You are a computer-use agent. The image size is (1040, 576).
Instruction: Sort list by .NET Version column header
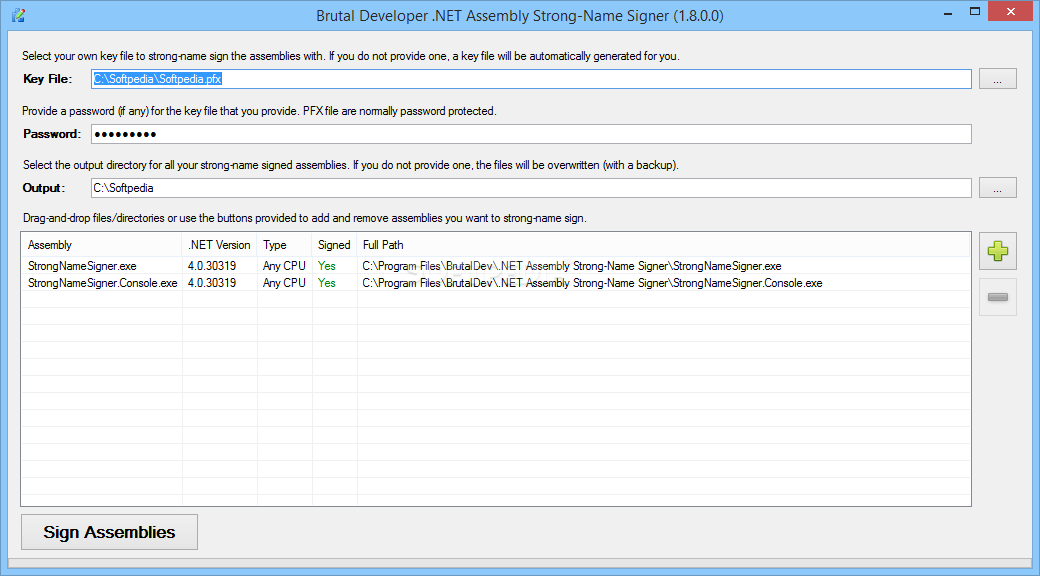tap(220, 245)
